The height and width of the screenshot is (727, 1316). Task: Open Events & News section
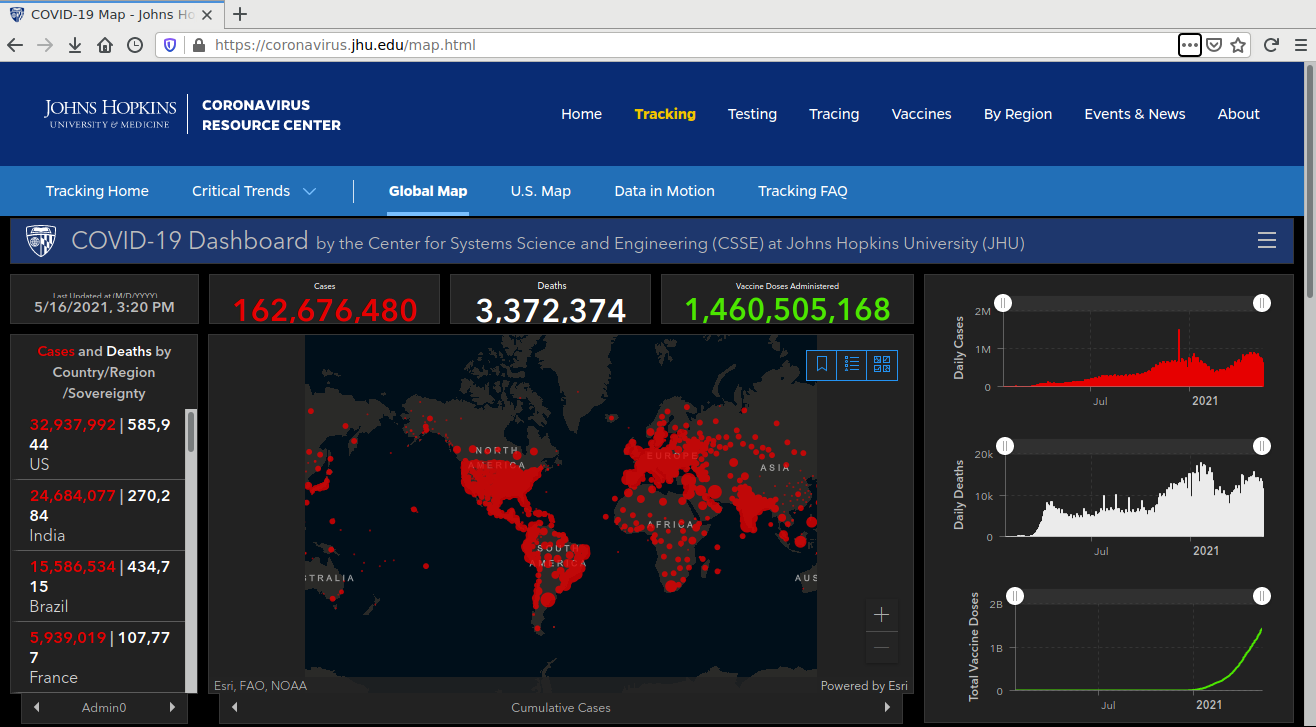click(1134, 114)
